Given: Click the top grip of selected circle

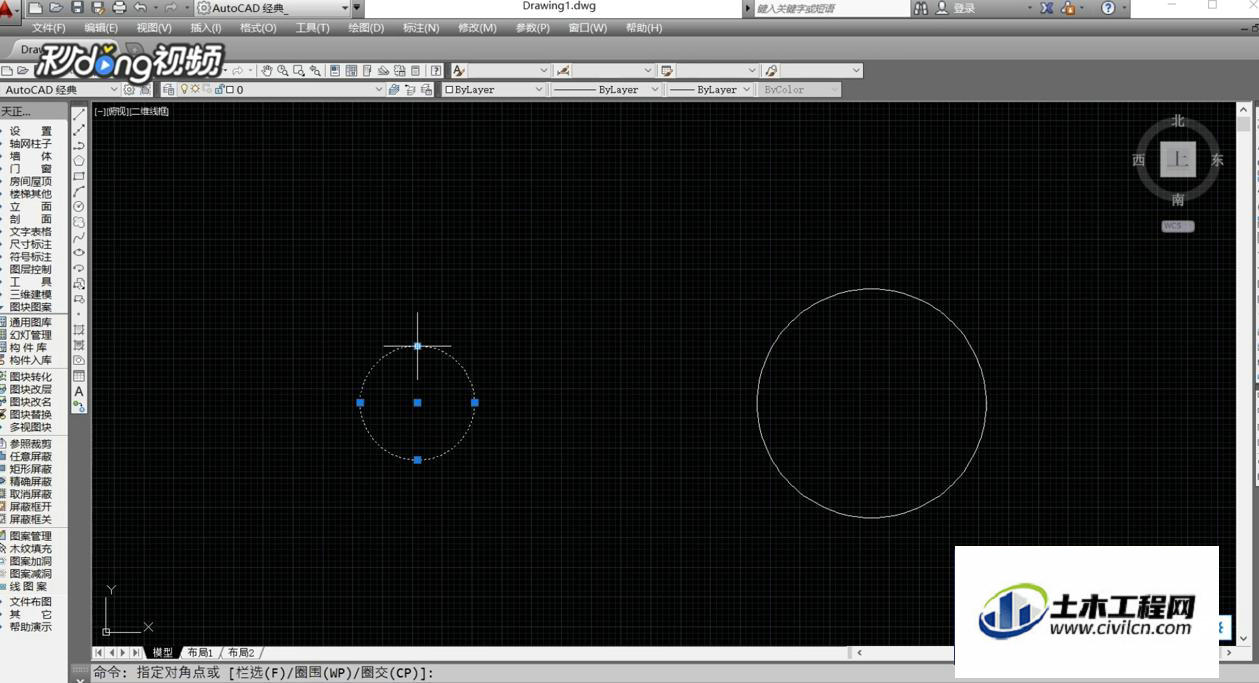Looking at the screenshot, I should (x=417, y=346).
